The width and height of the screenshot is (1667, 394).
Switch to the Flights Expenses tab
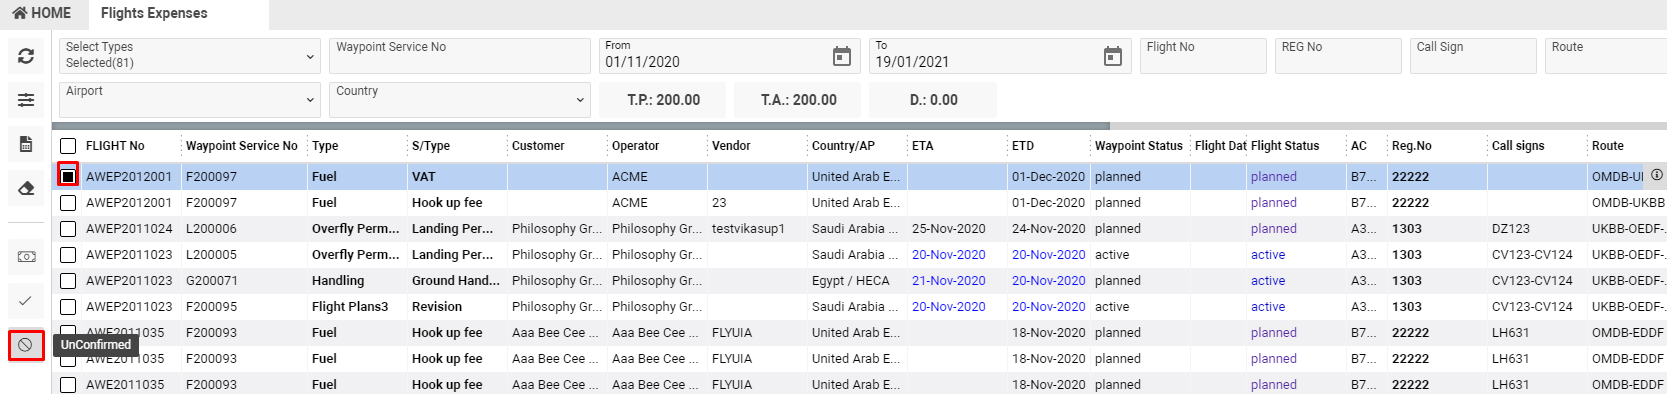[x=154, y=13]
